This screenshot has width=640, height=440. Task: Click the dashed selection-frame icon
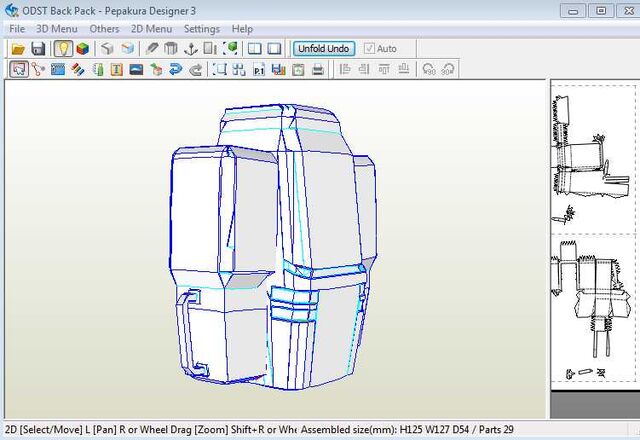click(x=220, y=69)
